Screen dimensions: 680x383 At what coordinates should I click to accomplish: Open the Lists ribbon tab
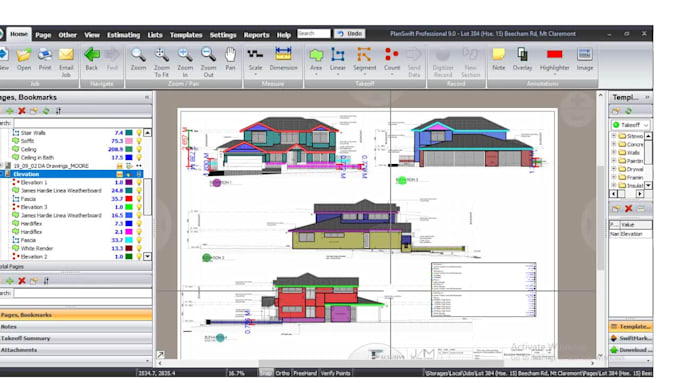[155, 35]
